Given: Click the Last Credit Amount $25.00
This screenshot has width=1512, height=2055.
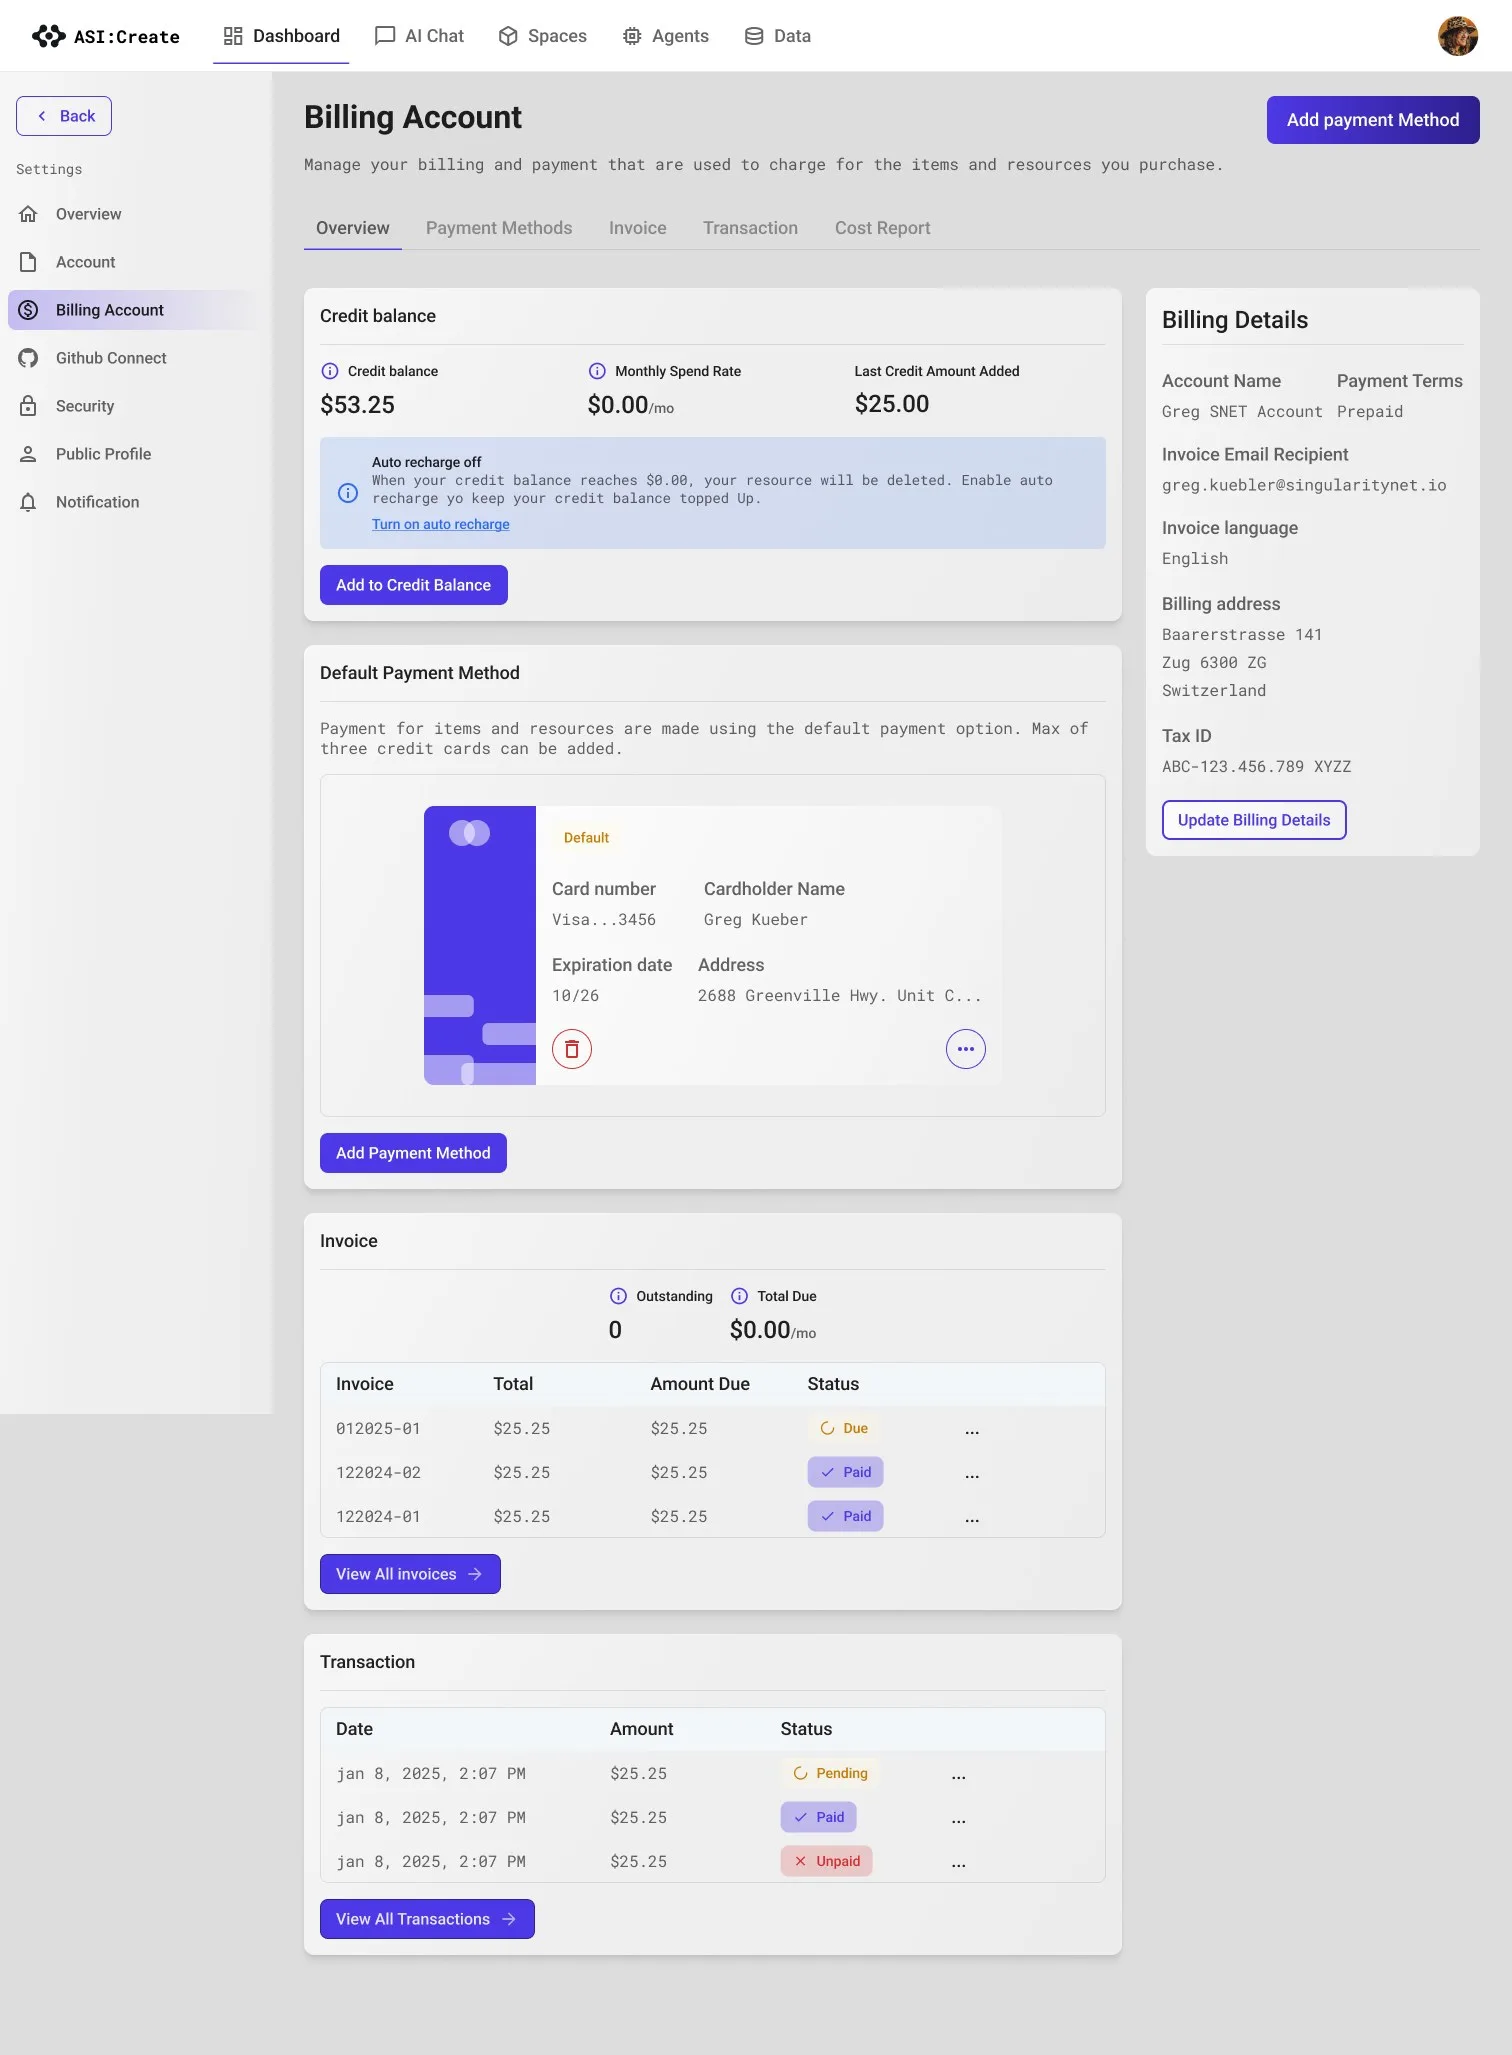Looking at the screenshot, I should pyautogui.click(x=892, y=404).
